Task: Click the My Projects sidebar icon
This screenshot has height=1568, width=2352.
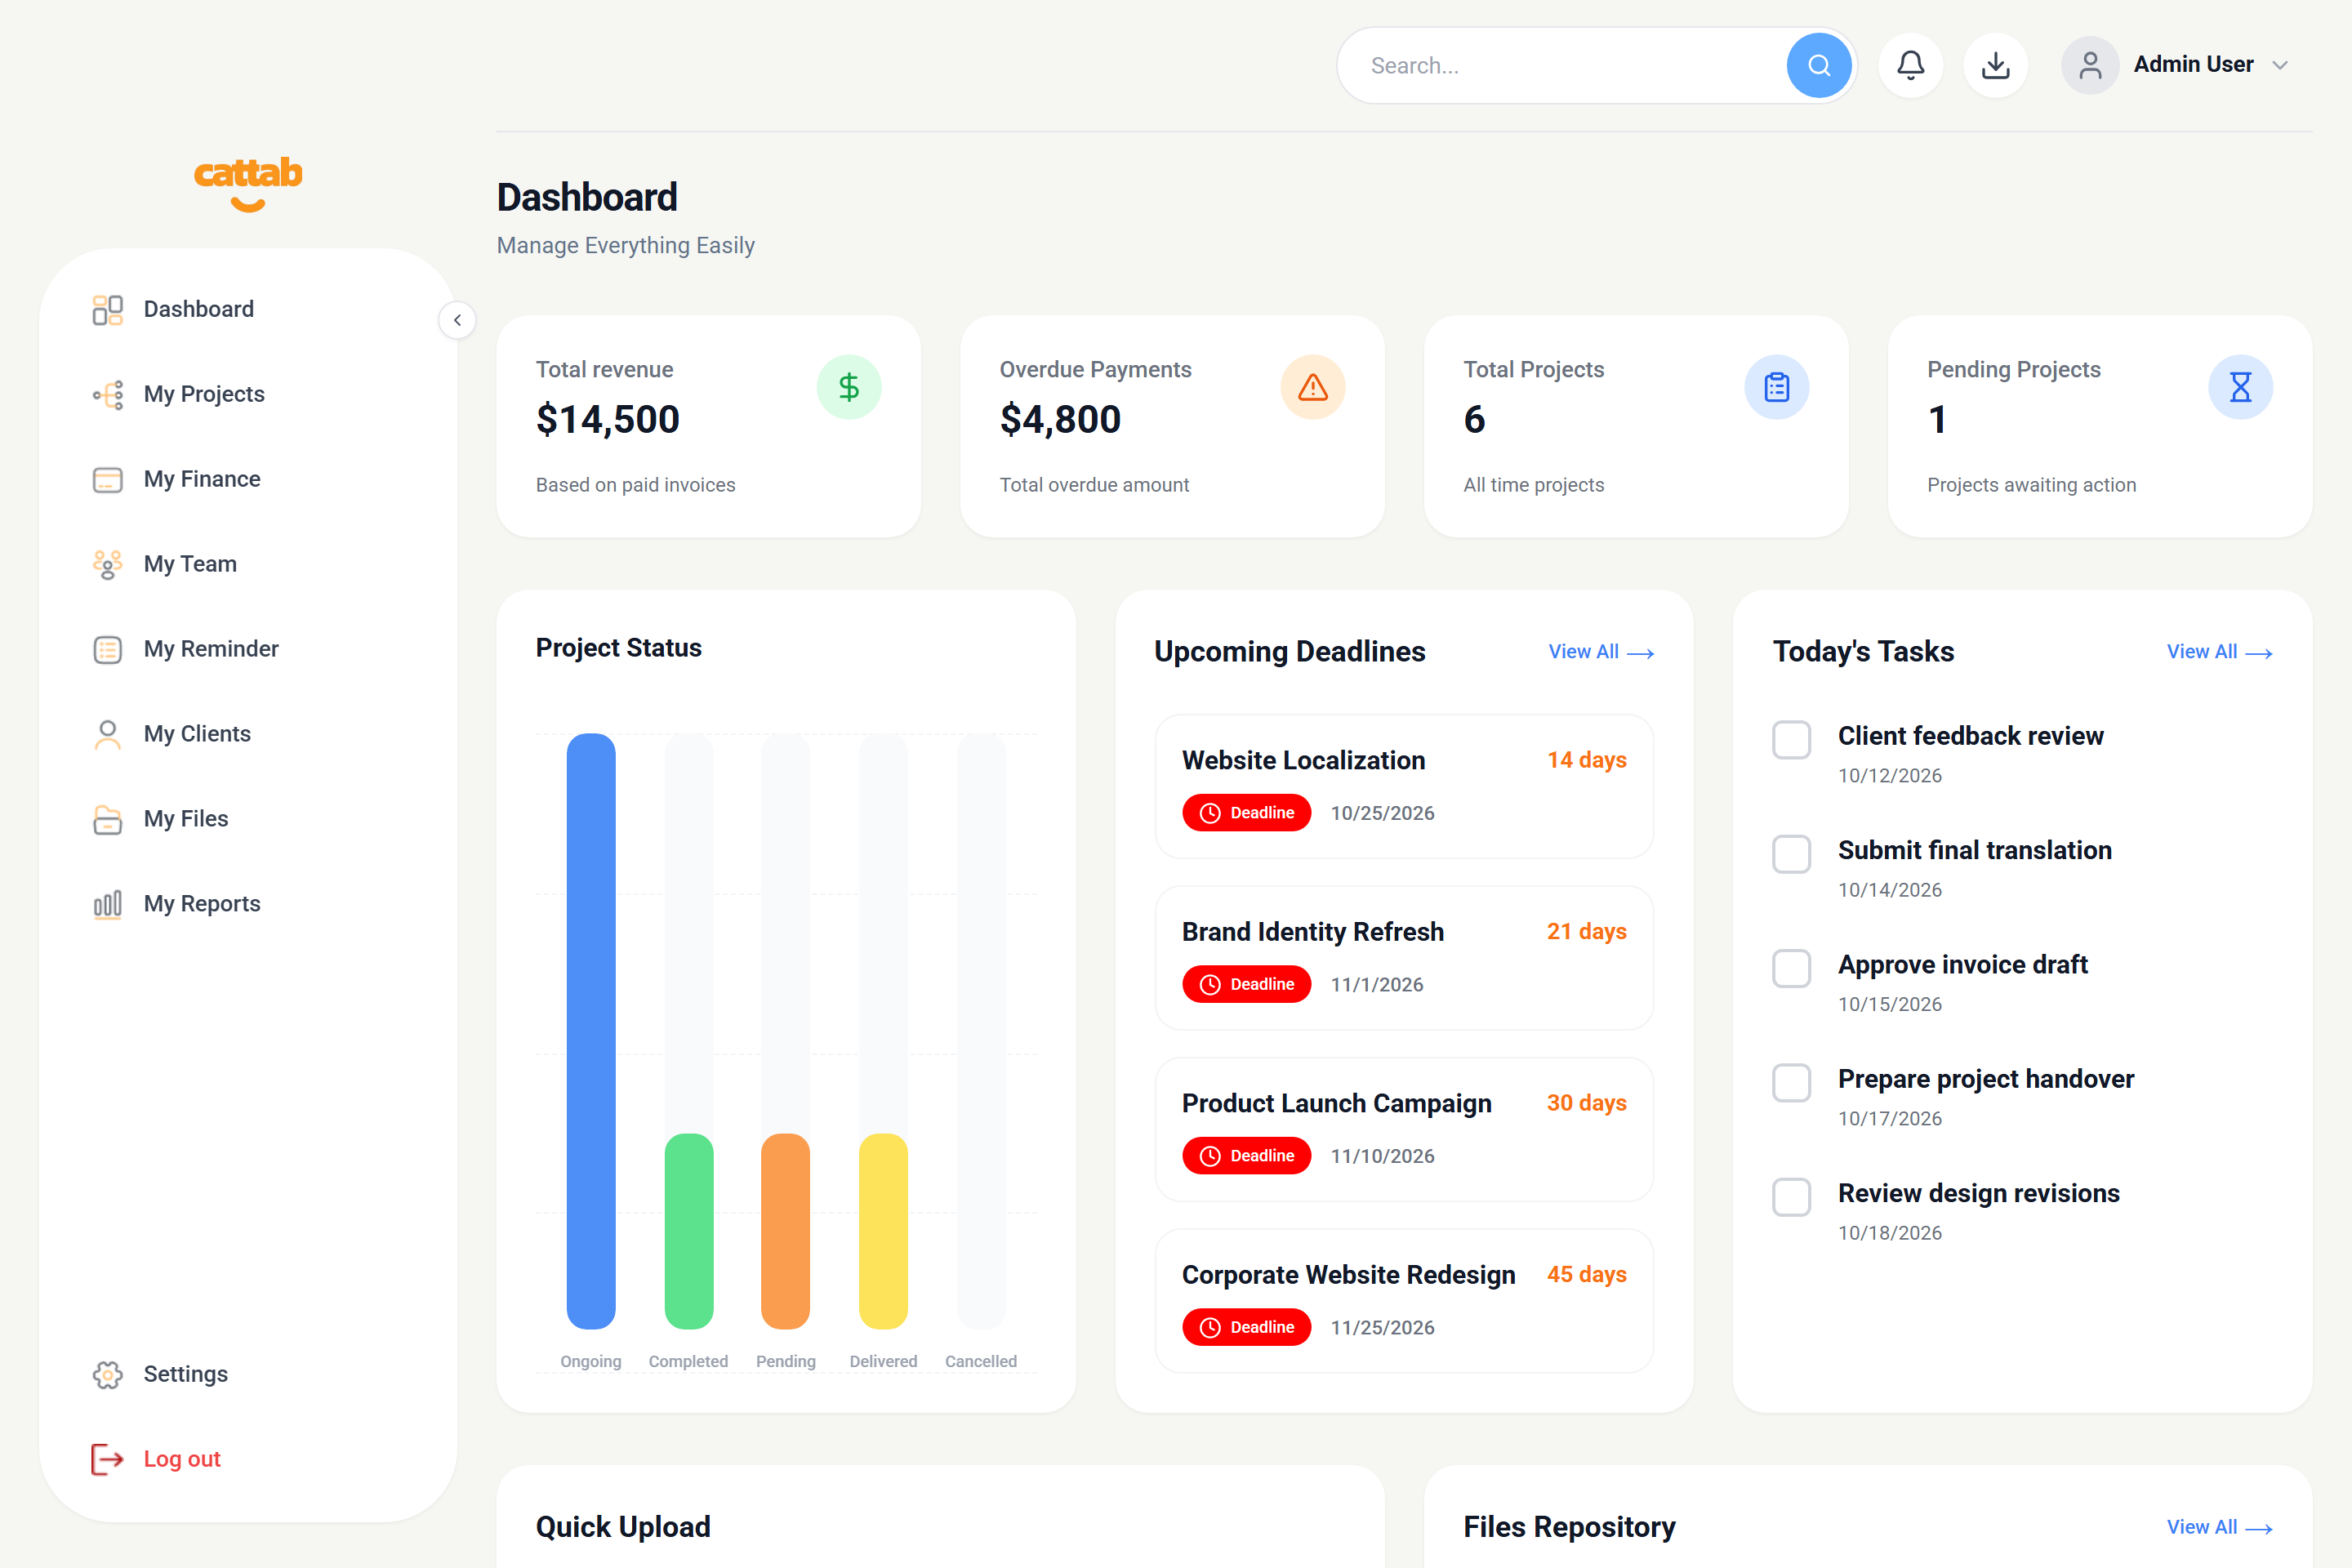Action: click(x=107, y=394)
